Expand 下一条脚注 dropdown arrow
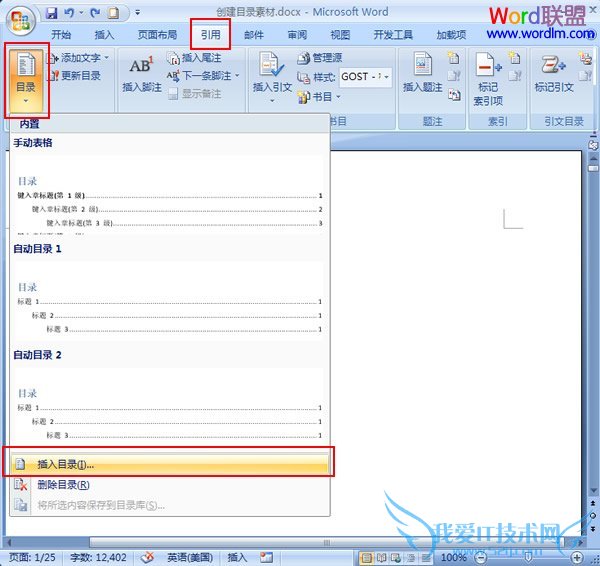Image resolution: width=600 pixels, height=566 pixels. (x=237, y=76)
